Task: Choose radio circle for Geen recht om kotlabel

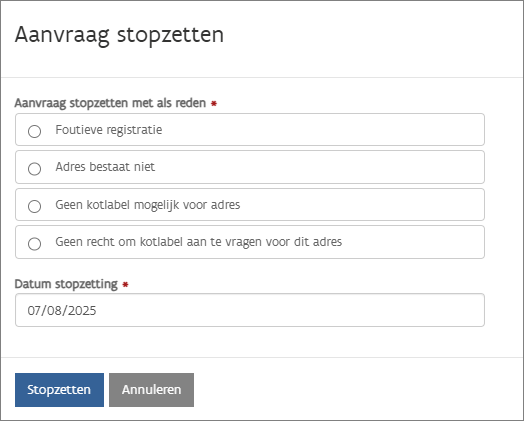Action: (34, 244)
